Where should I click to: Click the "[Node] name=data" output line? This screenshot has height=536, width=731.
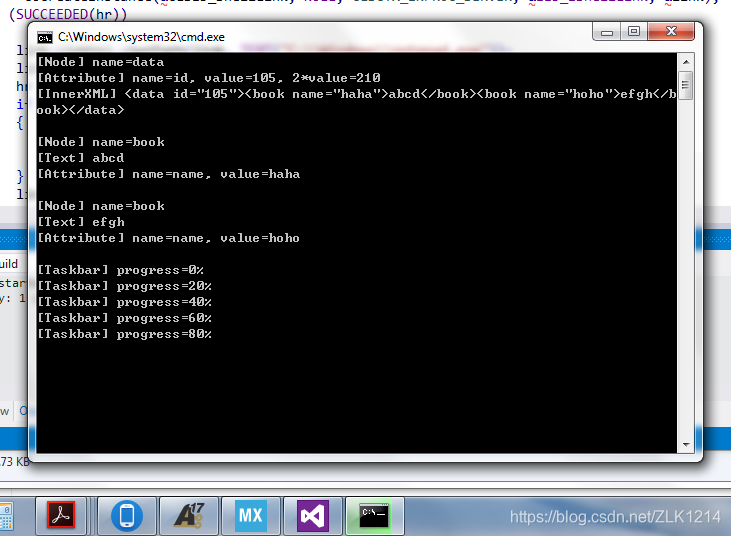(x=101, y=62)
